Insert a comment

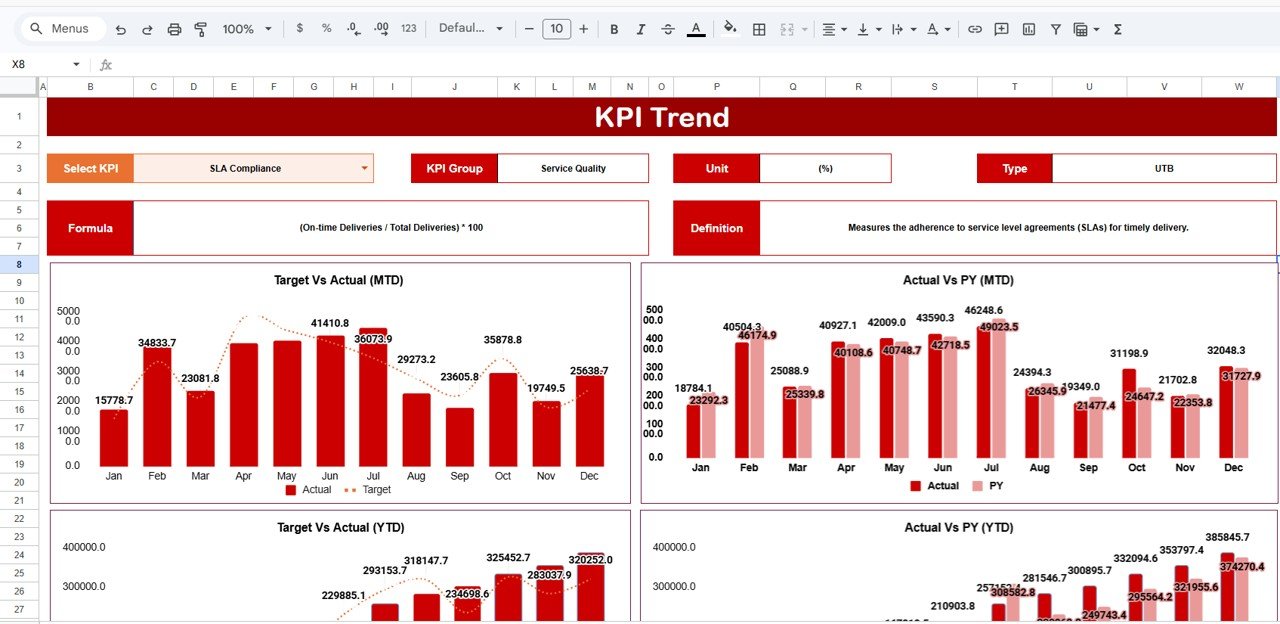click(x=1001, y=29)
